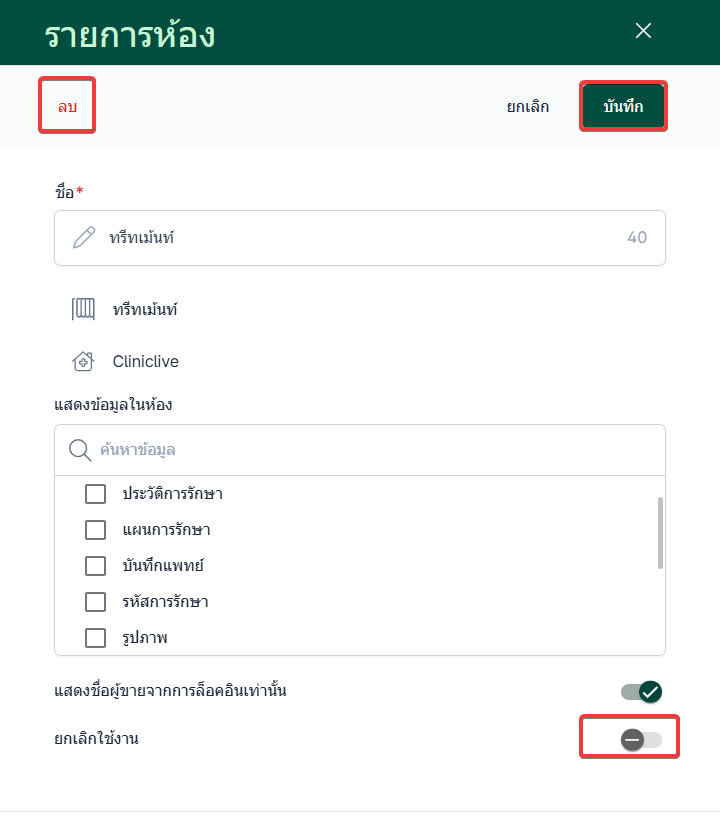Screen dimensions: 720x821
Task: Click the magnifier search icon
Action: (x=80, y=450)
